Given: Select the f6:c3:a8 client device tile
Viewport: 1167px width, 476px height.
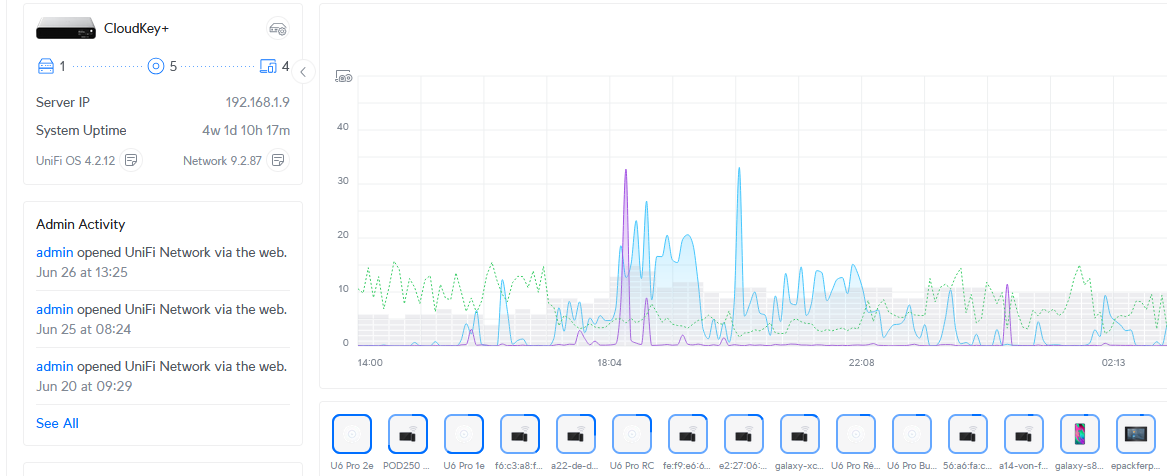Looking at the screenshot, I should 520,434.
